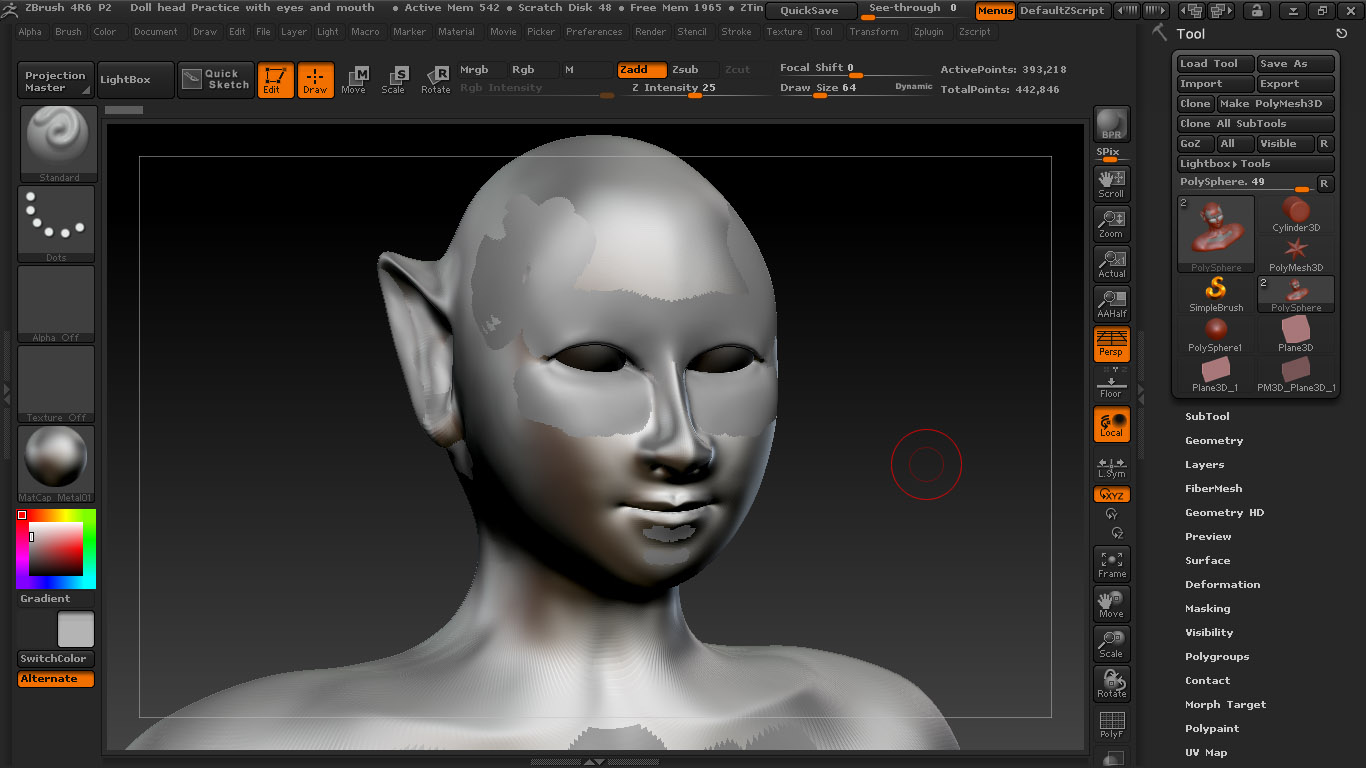Select the right-shelf Rotate view tool
This screenshot has height=768, width=1366.
tap(1112, 683)
